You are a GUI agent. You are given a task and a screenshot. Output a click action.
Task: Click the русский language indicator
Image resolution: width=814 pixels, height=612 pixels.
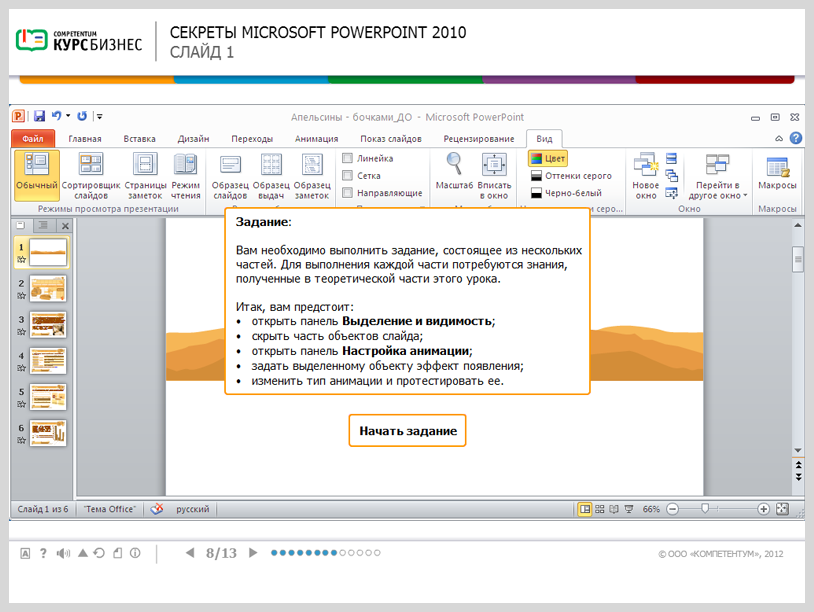(x=193, y=509)
